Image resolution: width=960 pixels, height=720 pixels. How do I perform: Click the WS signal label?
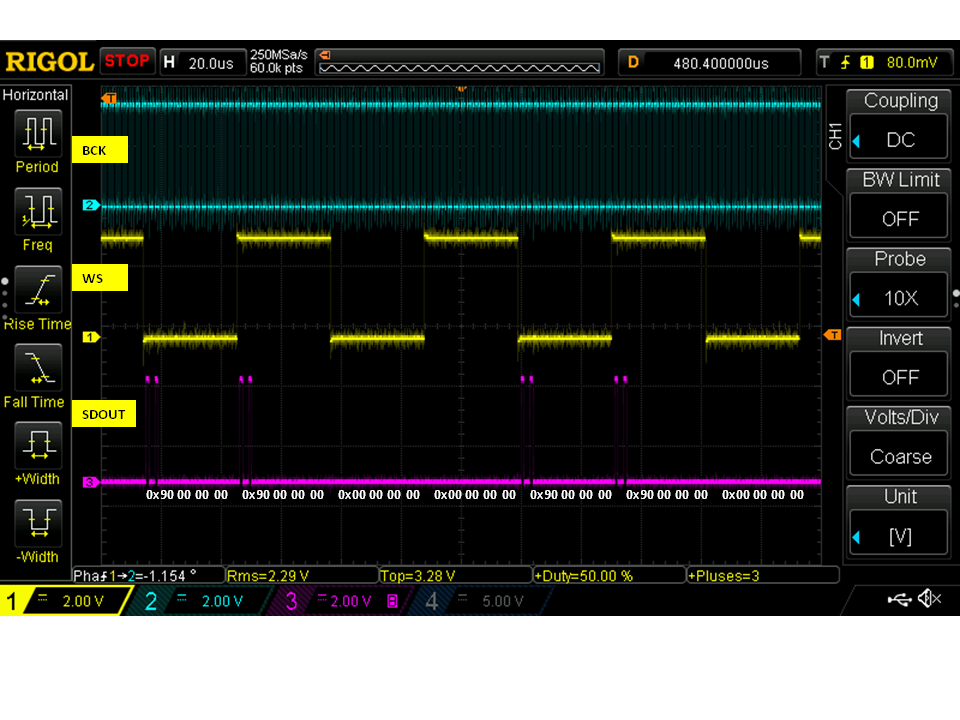point(100,278)
